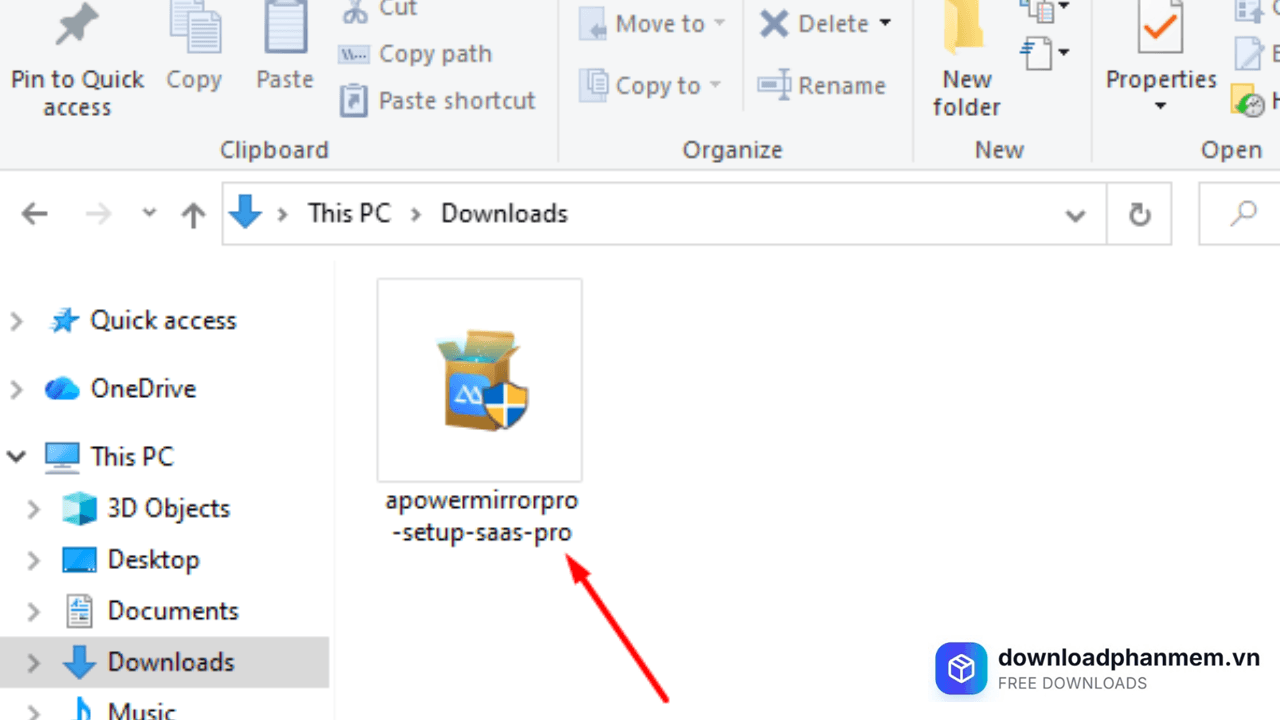Navigate back using the back arrow

34,213
